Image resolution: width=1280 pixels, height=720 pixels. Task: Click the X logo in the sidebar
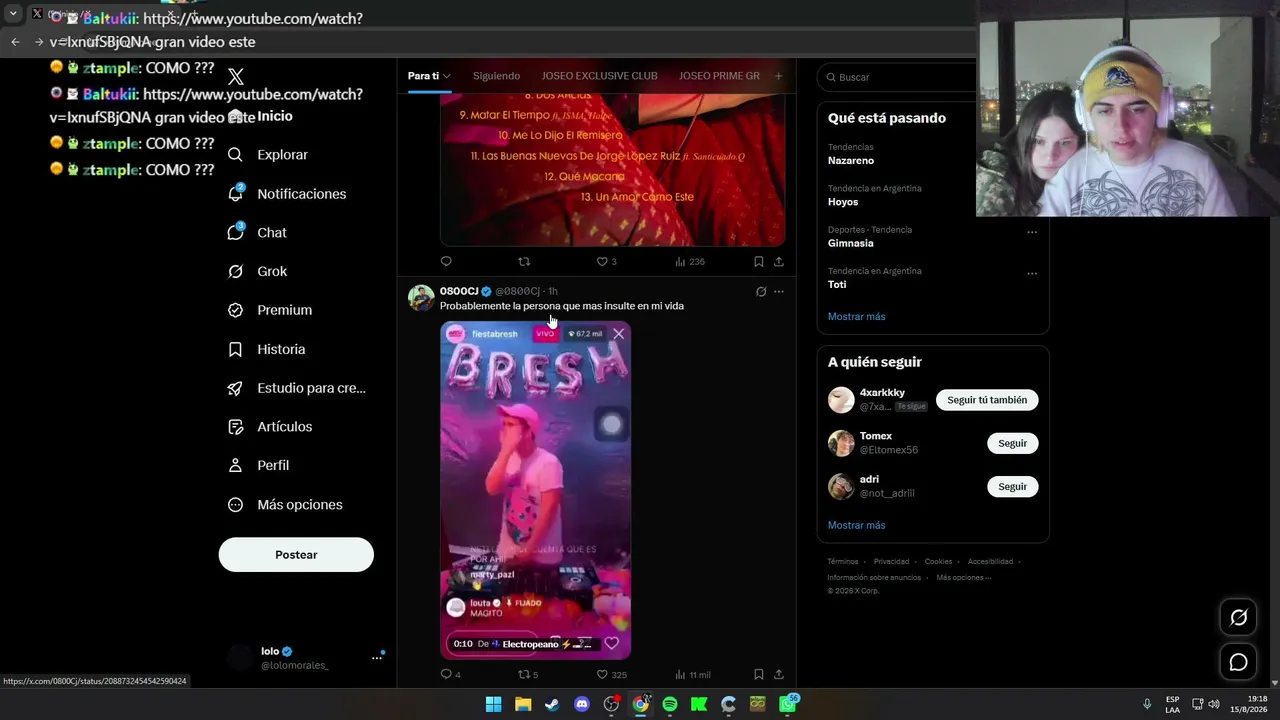tap(236, 77)
